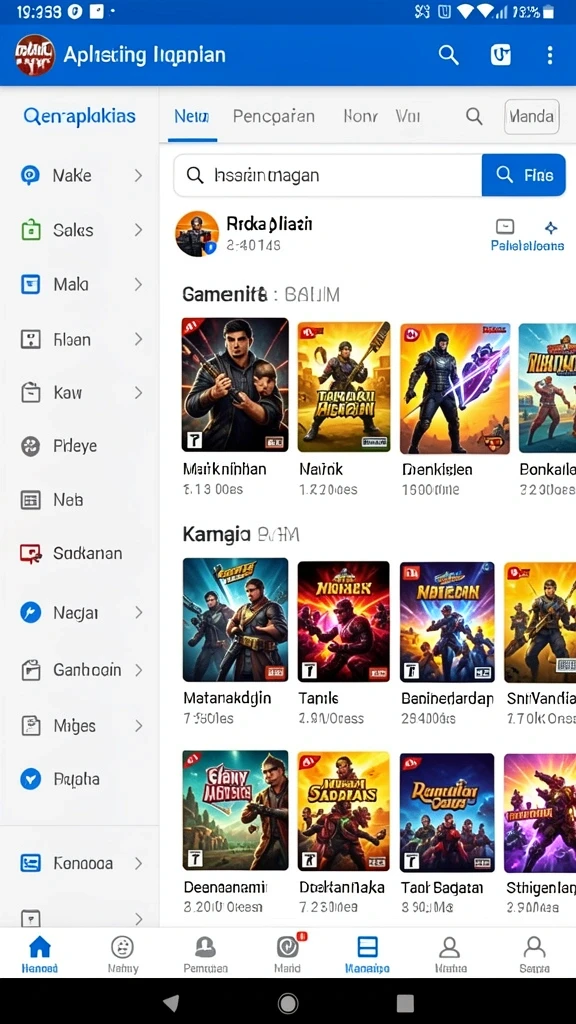Open the Palıelalıoens link

tap(528, 246)
